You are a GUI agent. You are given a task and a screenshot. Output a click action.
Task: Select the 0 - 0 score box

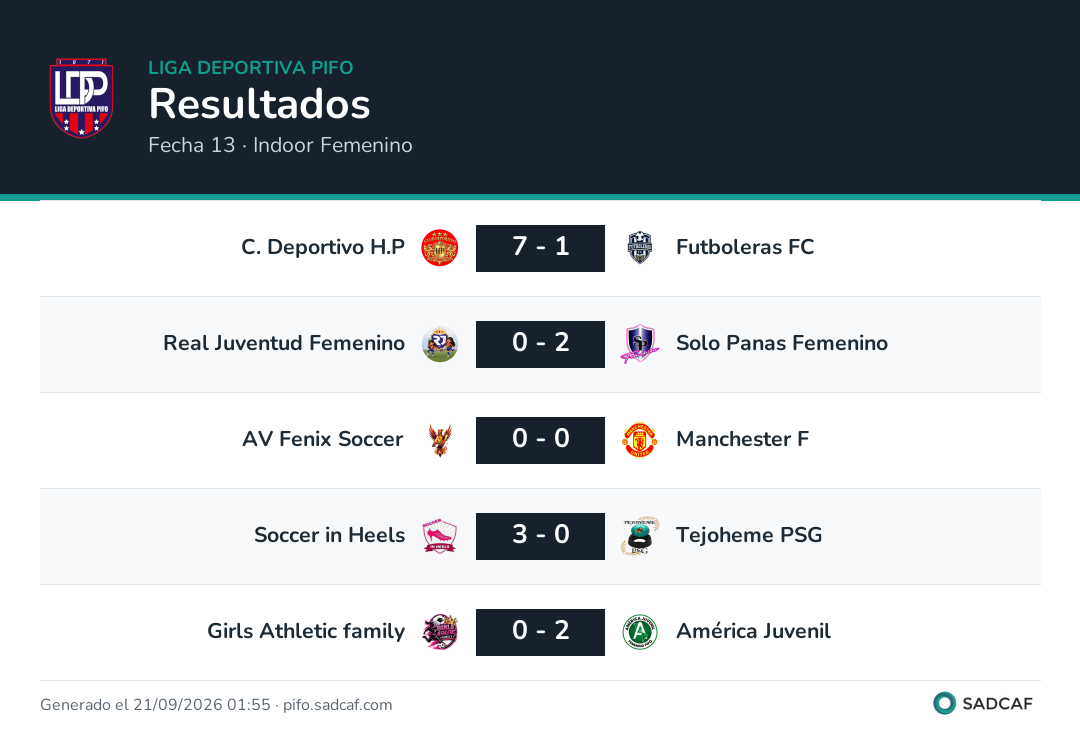point(540,440)
